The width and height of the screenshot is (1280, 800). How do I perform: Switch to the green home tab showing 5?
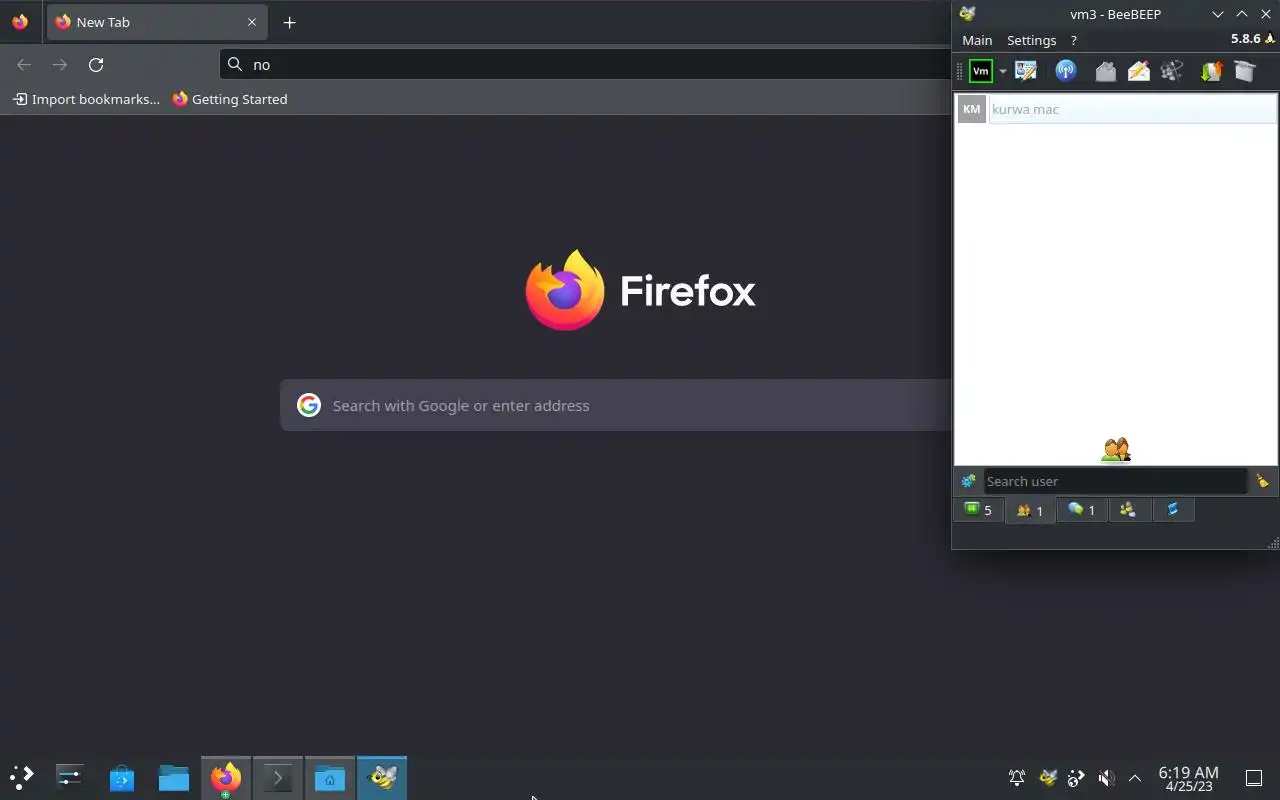coord(978,510)
